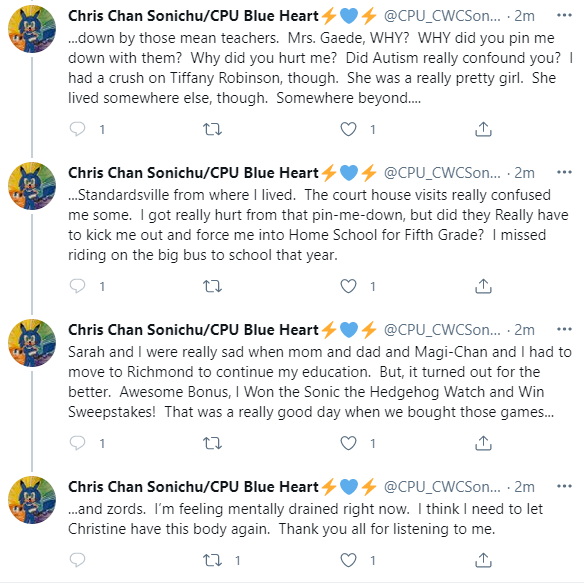The width and height of the screenshot is (584, 587).
Task: Like the Sonic the Hedgehog Sweepstakes tweet
Action: tap(348, 443)
